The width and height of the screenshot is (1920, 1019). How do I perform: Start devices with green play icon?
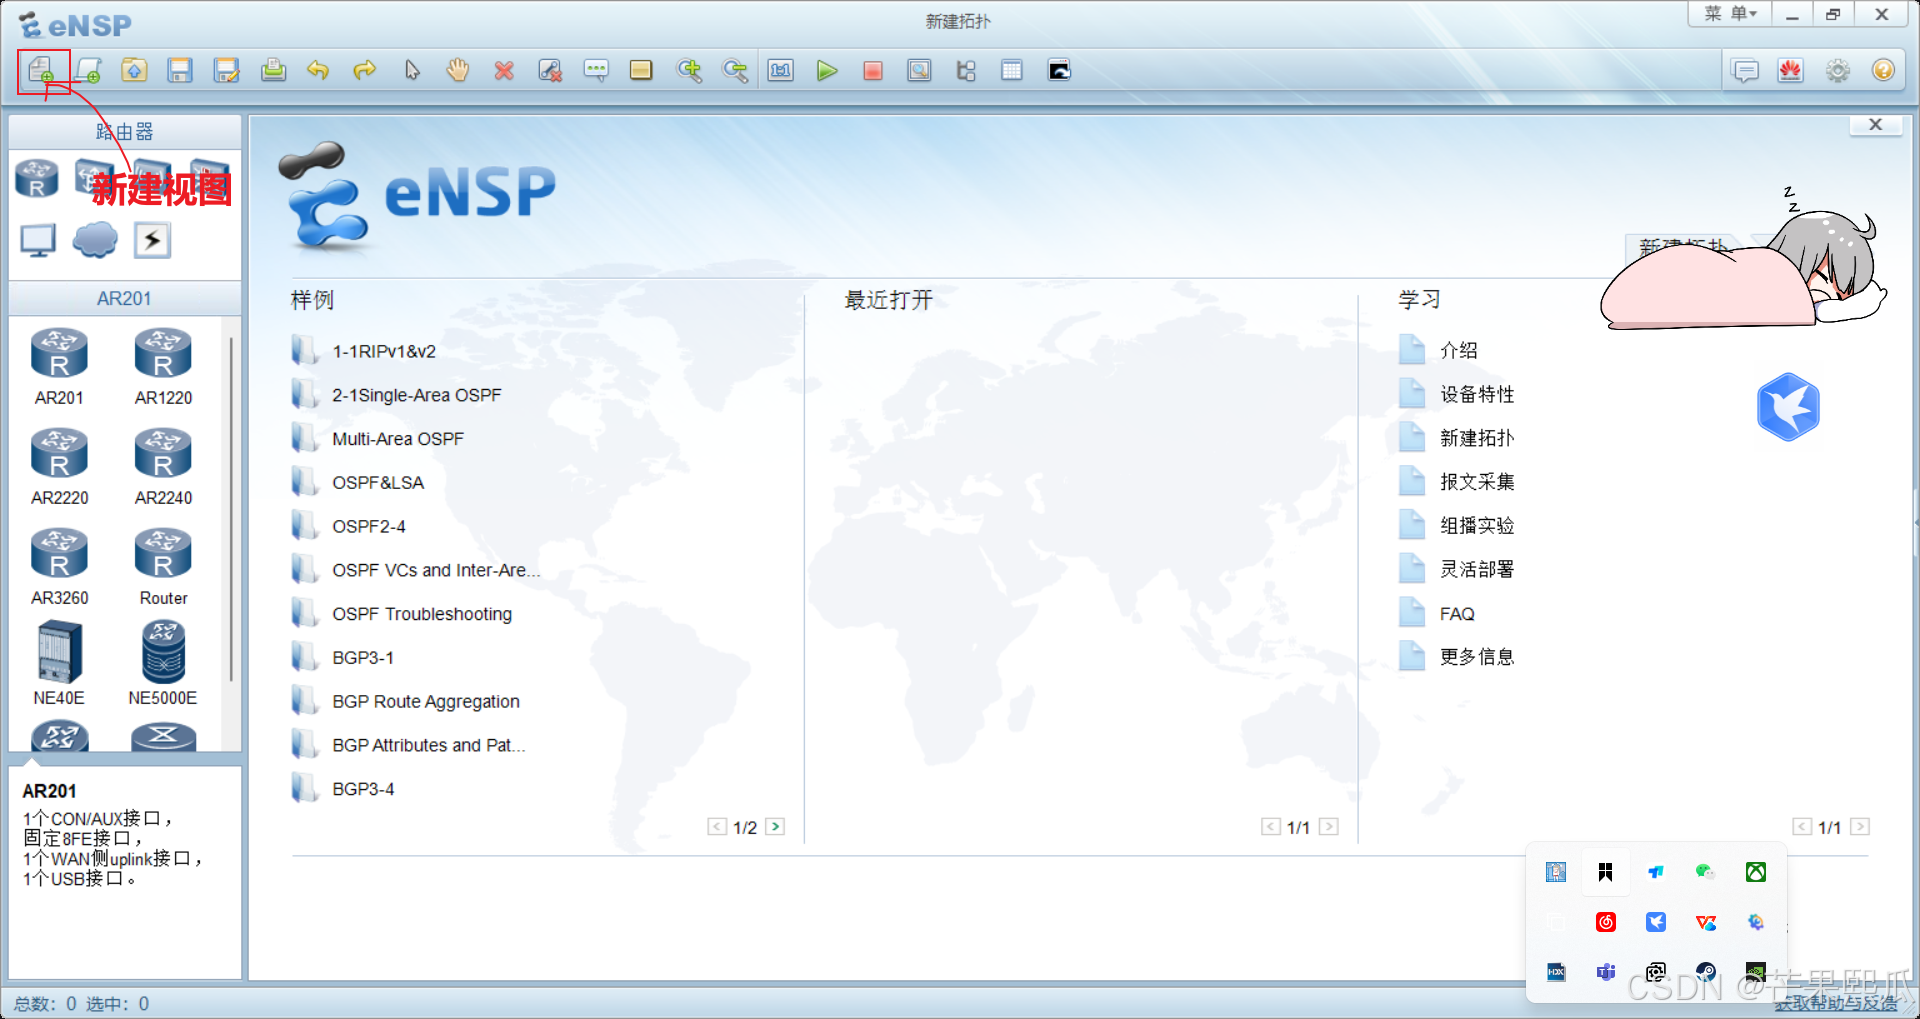tap(827, 70)
